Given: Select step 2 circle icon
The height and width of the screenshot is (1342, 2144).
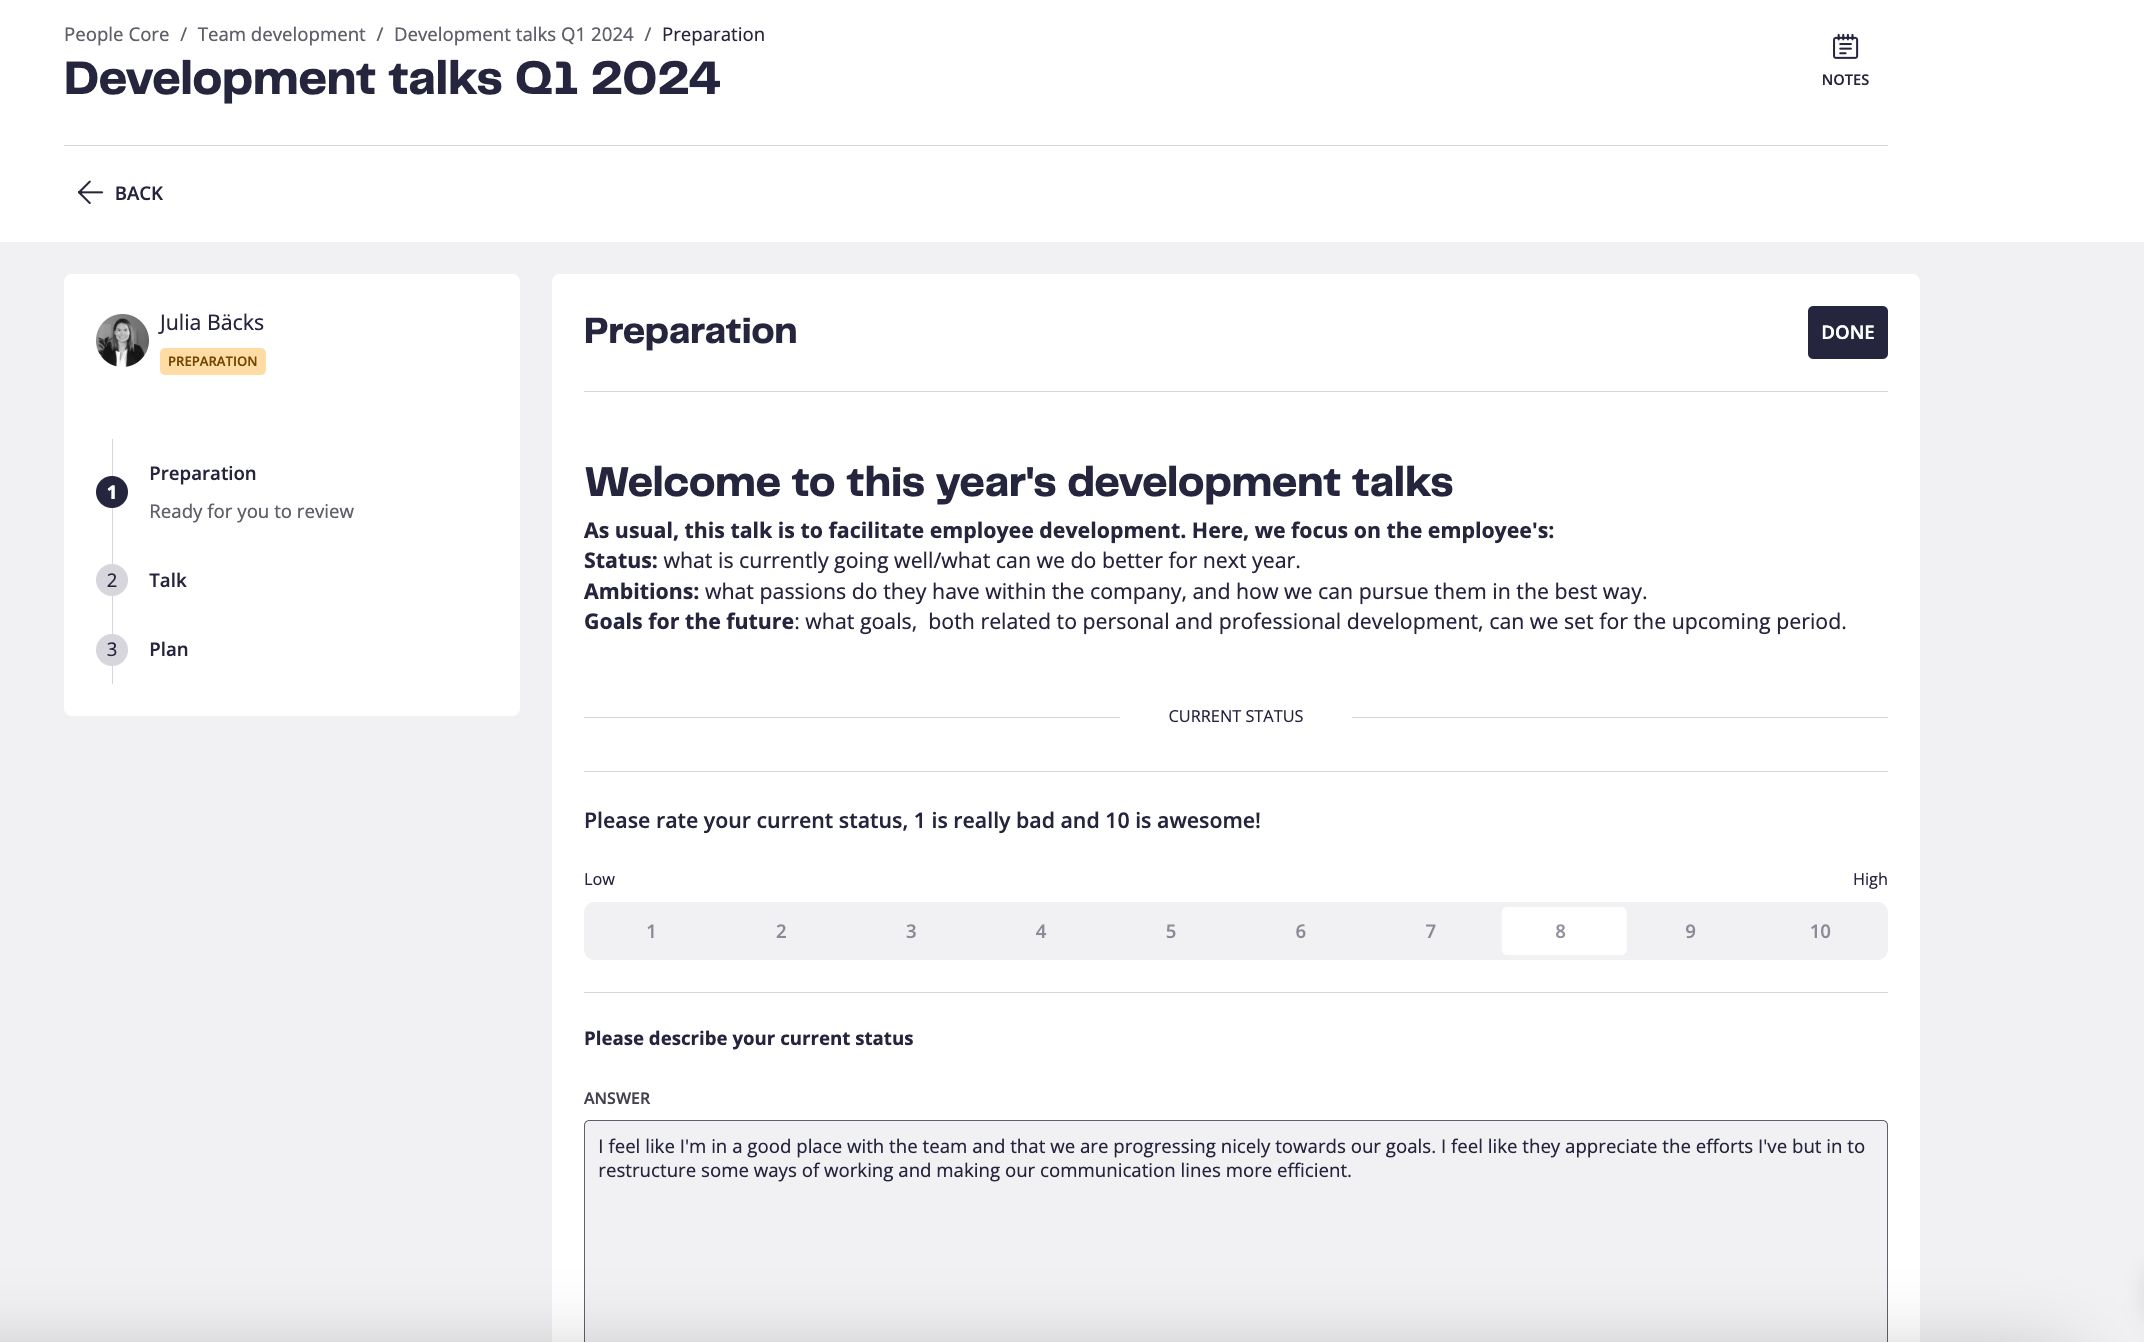Looking at the screenshot, I should click(x=112, y=580).
